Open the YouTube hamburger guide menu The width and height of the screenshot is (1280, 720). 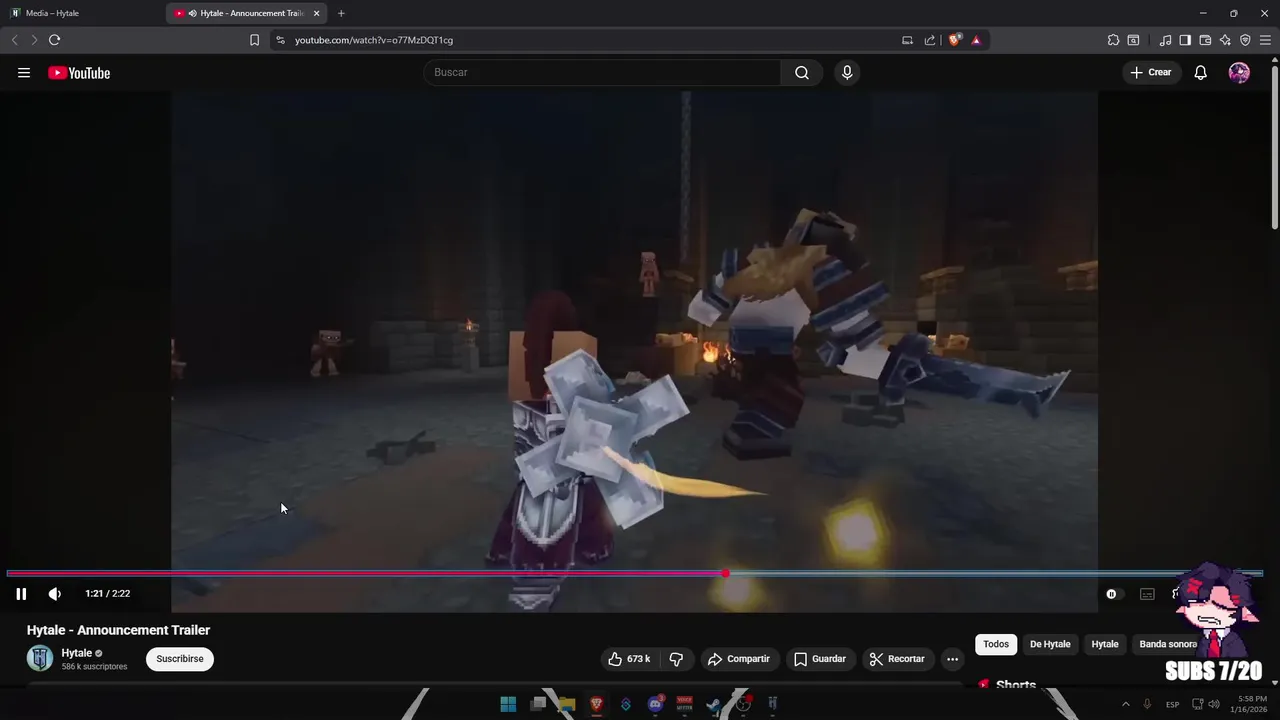[x=24, y=73]
